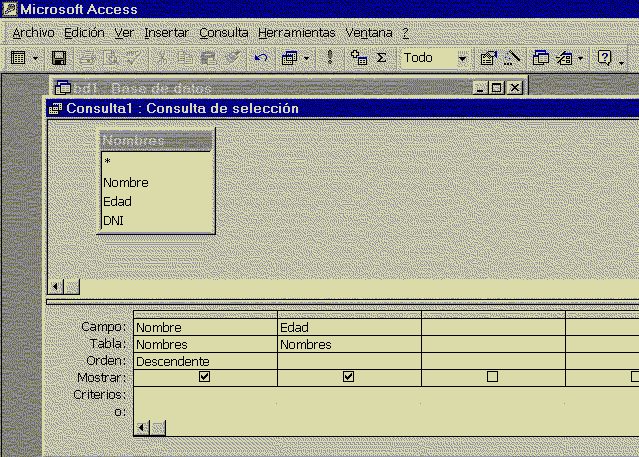639x457 pixels.
Task: Click the empty Campo cell in third column
Action: (x=494, y=327)
